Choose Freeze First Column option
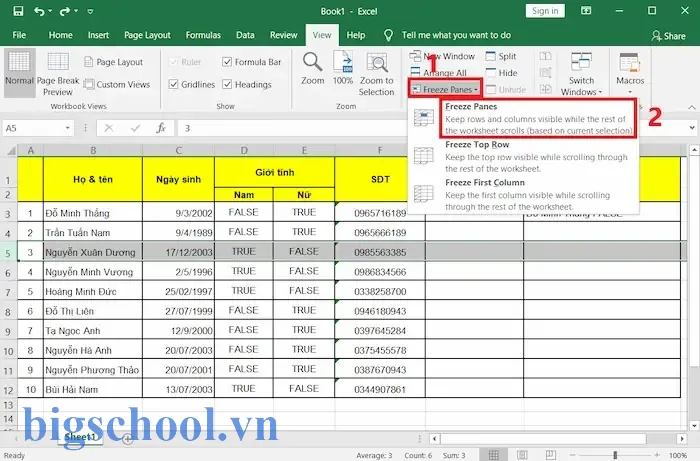This screenshot has width=700, height=461. click(x=523, y=195)
